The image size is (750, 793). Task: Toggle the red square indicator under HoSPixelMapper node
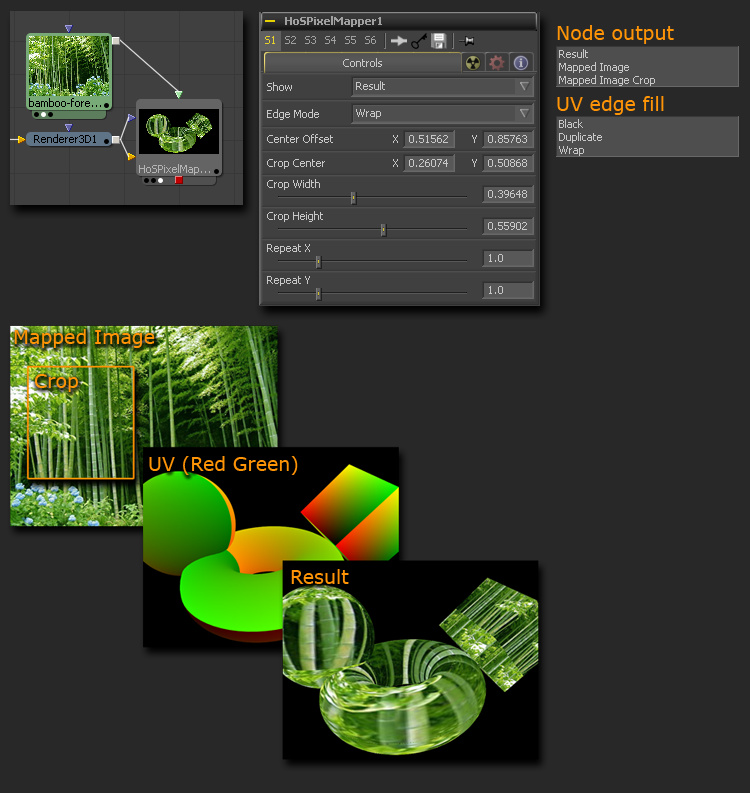pos(179,180)
